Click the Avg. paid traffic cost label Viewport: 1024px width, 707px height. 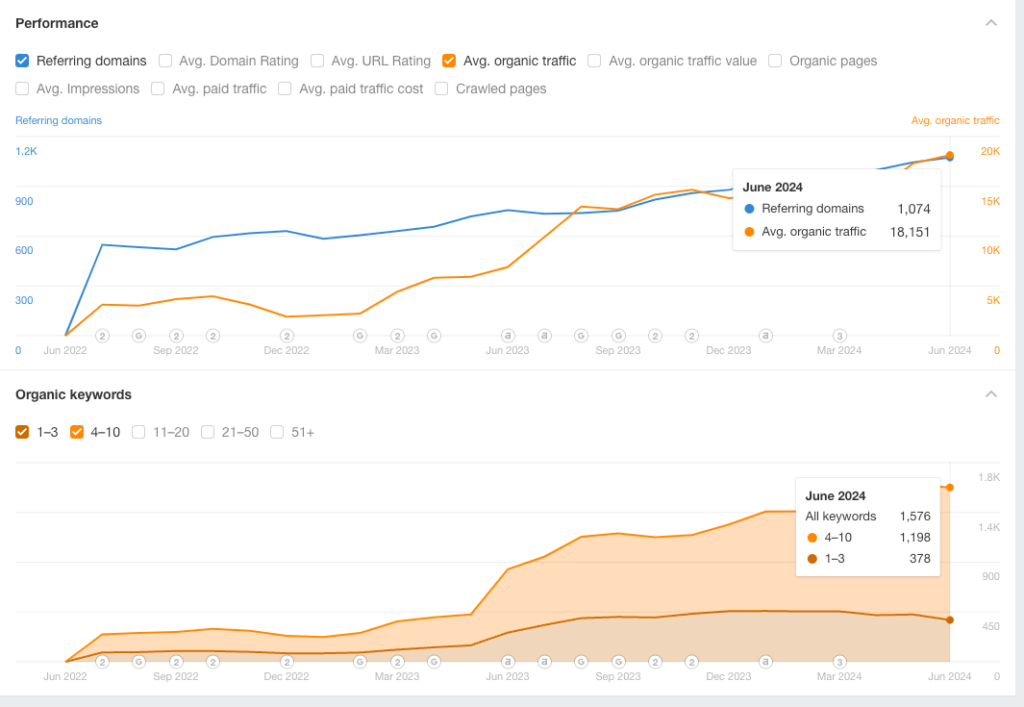pos(361,89)
